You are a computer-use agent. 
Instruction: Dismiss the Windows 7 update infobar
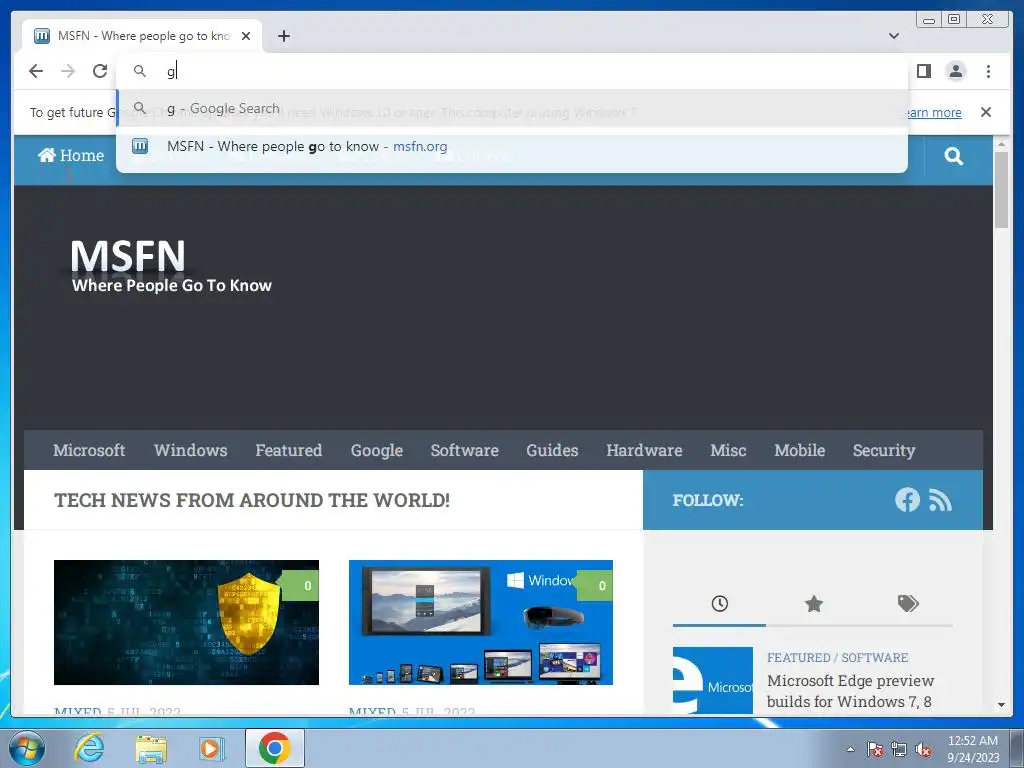tap(986, 112)
